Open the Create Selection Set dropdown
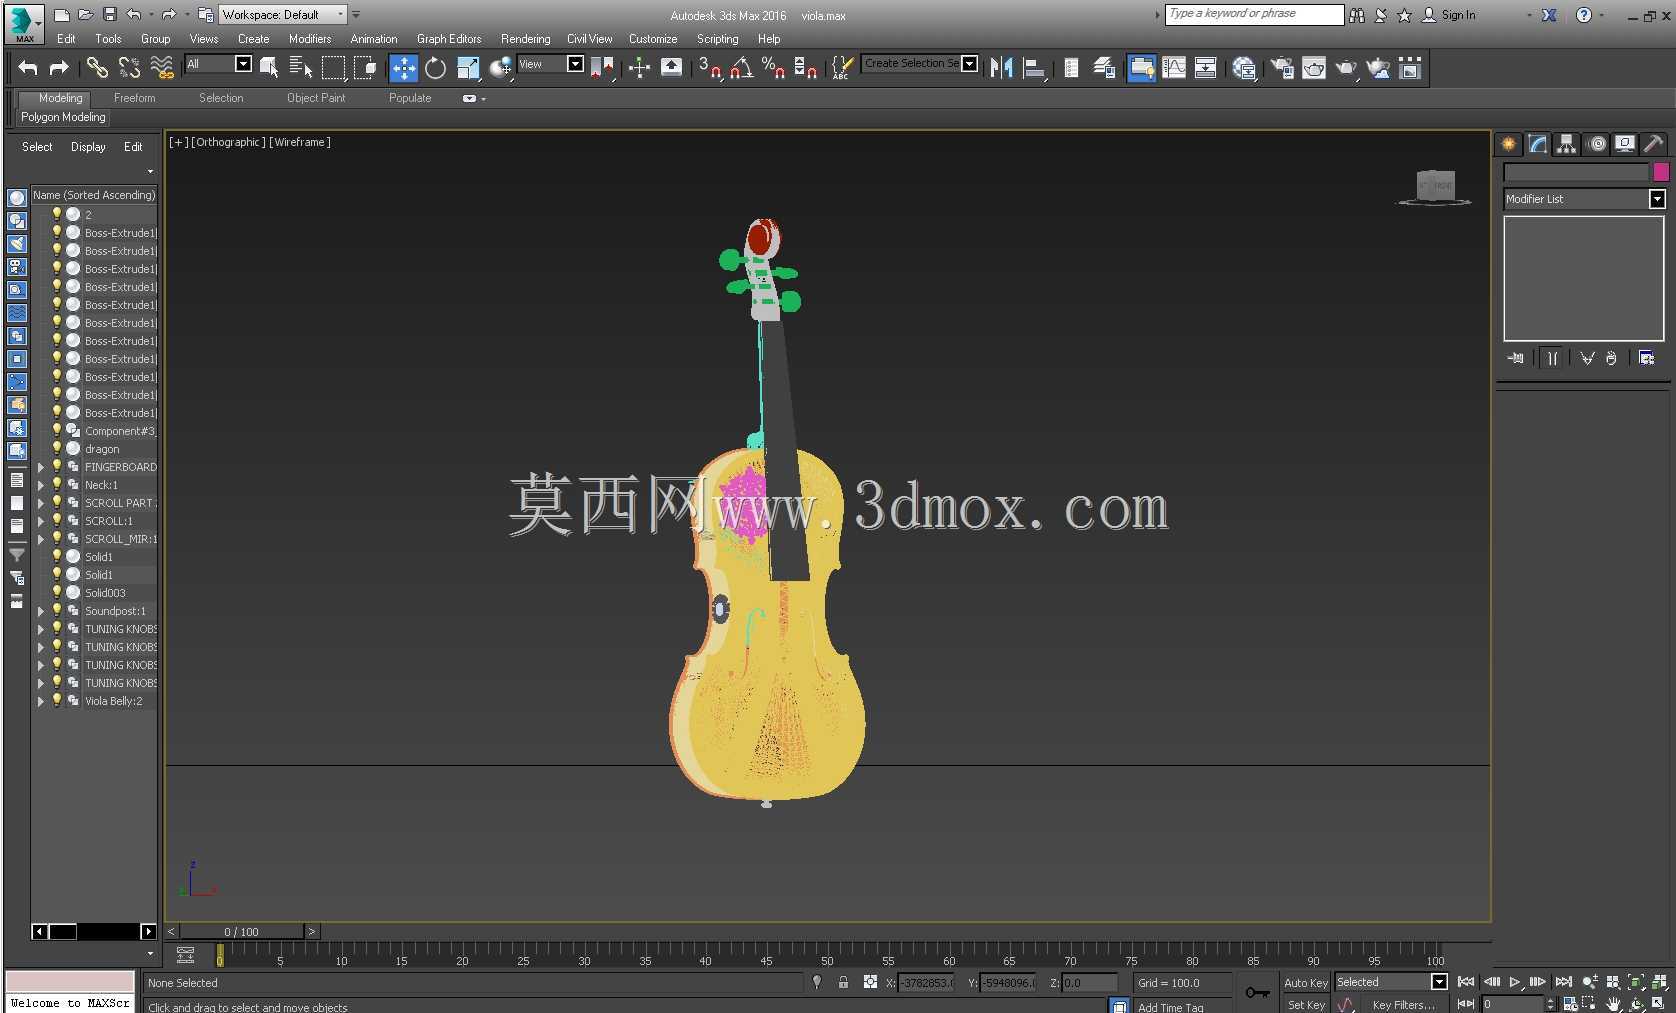Screen dimensions: 1676x1013 tap(919, 64)
